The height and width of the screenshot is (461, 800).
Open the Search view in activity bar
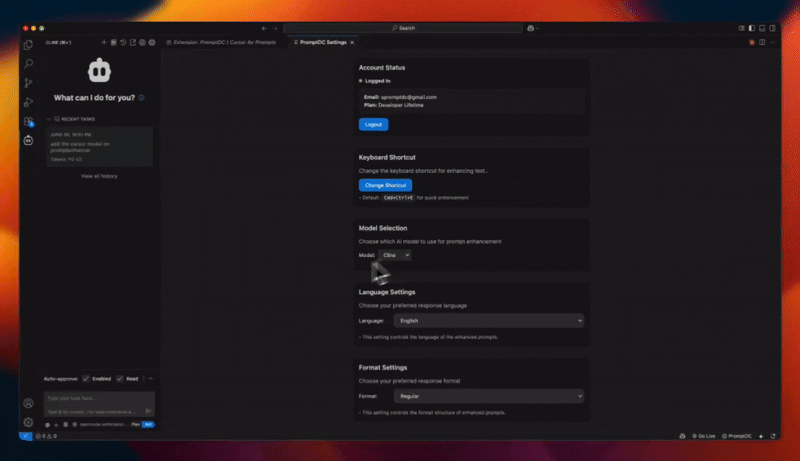tap(28, 63)
